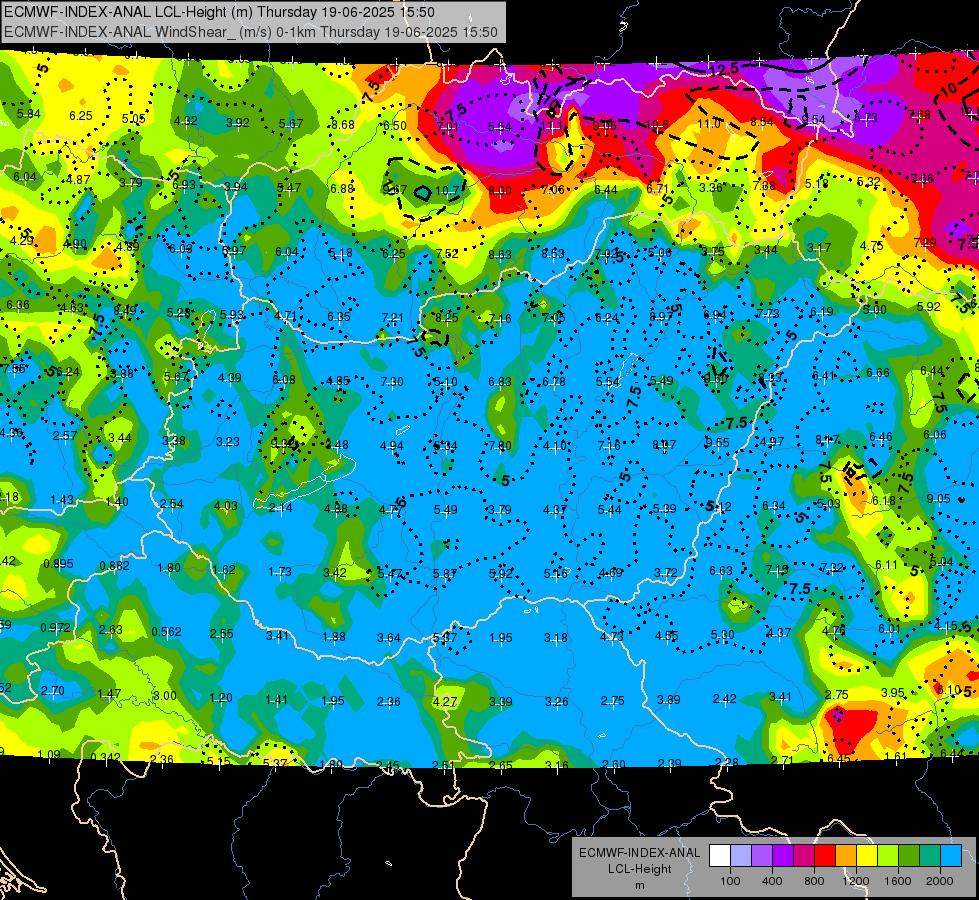Click the wind shear value 7.80
The width and height of the screenshot is (979, 900).
(499, 445)
